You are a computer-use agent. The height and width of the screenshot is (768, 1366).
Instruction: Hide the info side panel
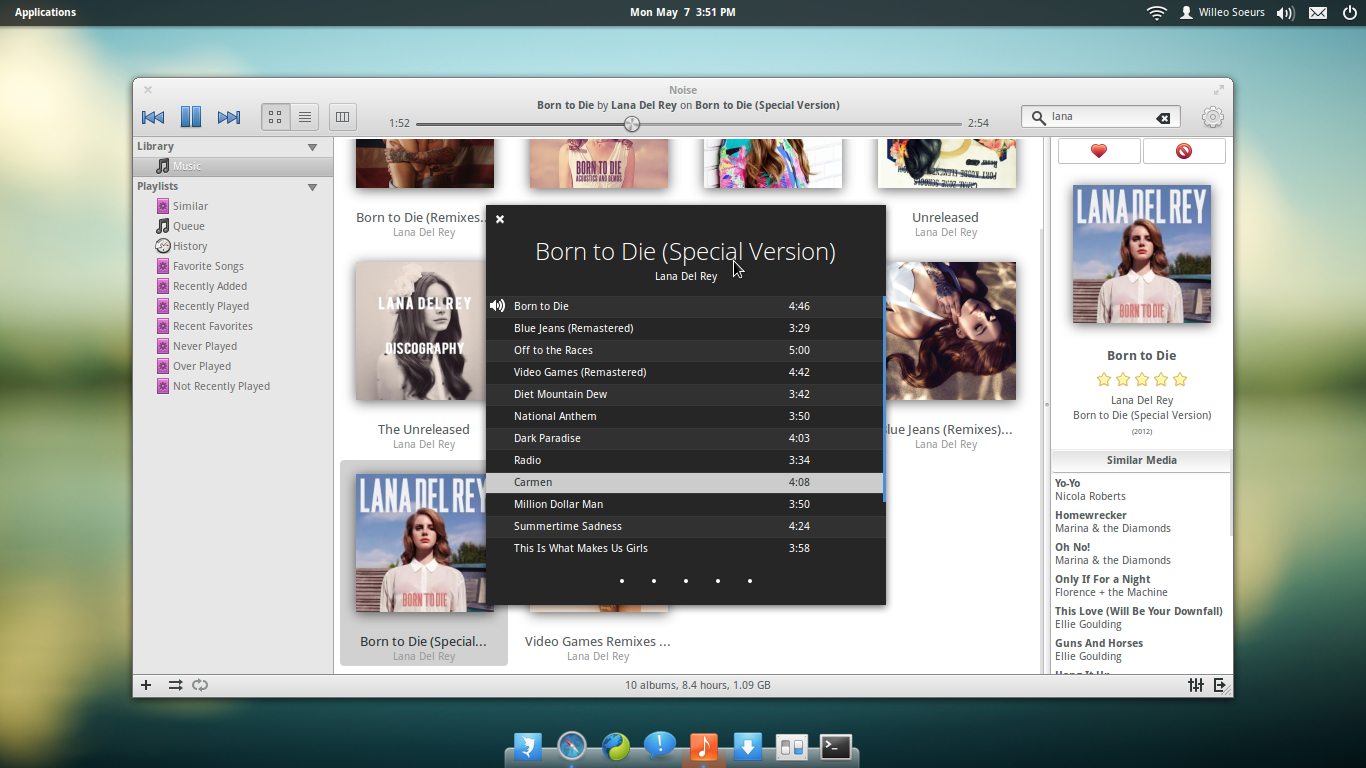click(x=1220, y=685)
